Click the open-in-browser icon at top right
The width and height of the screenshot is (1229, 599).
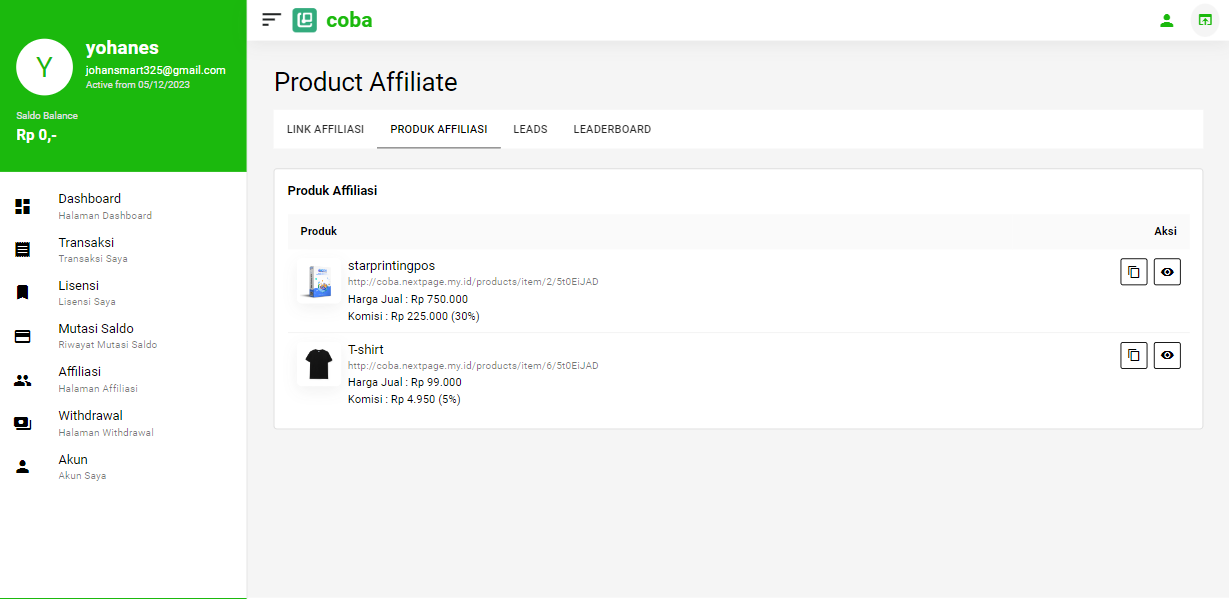(x=1204, y=20)
